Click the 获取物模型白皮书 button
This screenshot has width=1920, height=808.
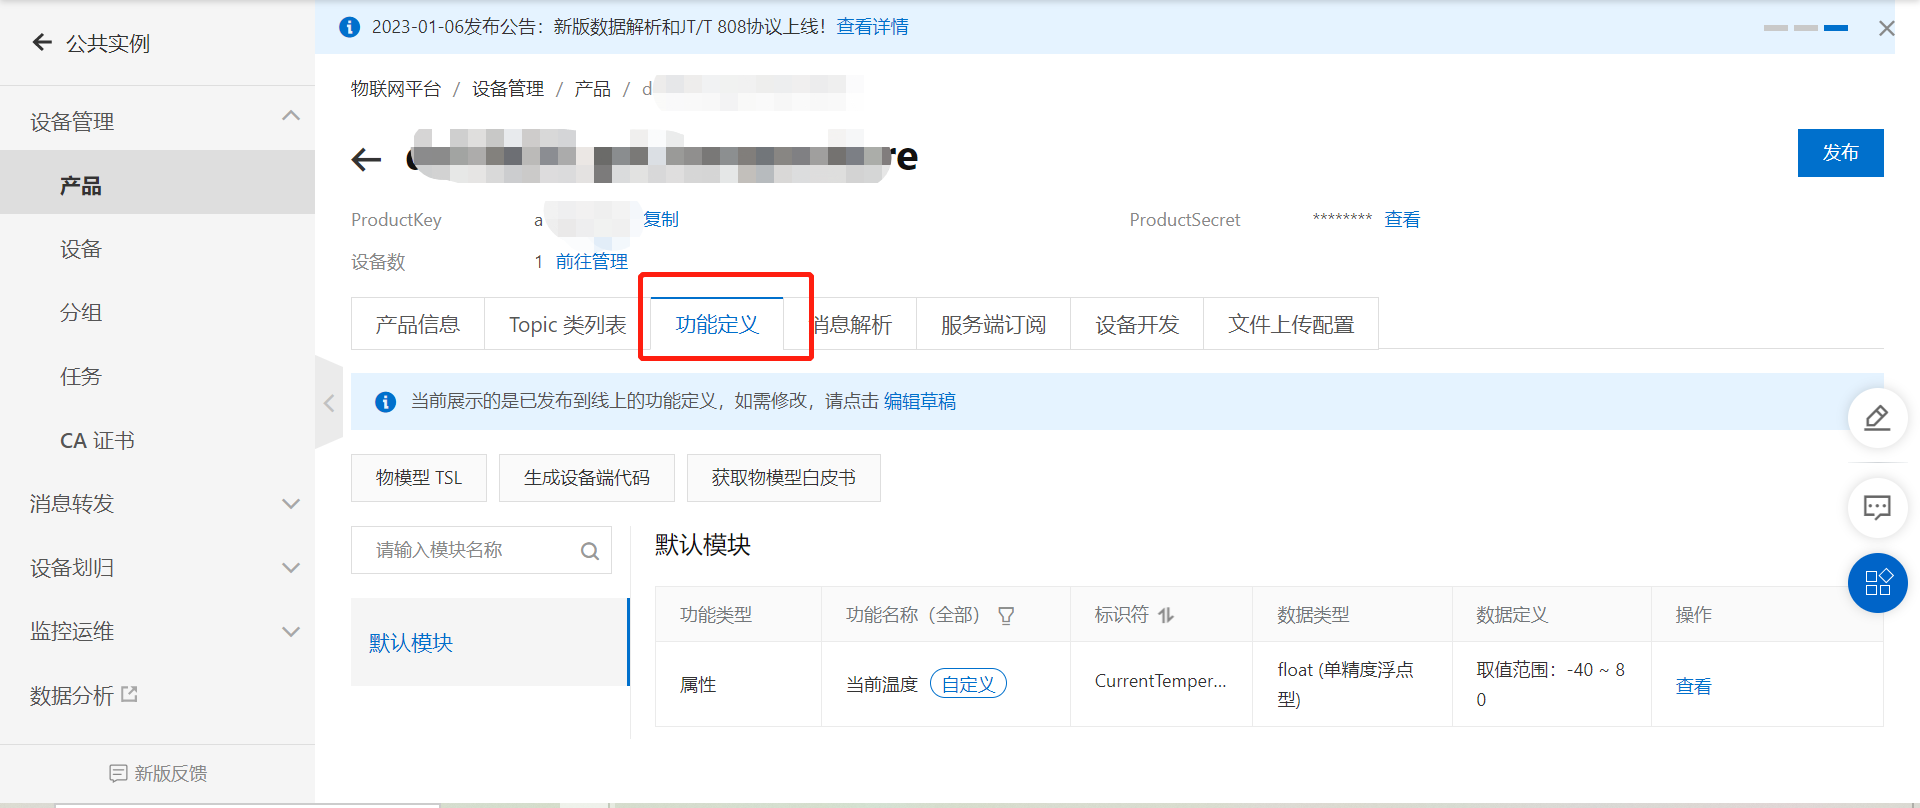tap(784, 478)
